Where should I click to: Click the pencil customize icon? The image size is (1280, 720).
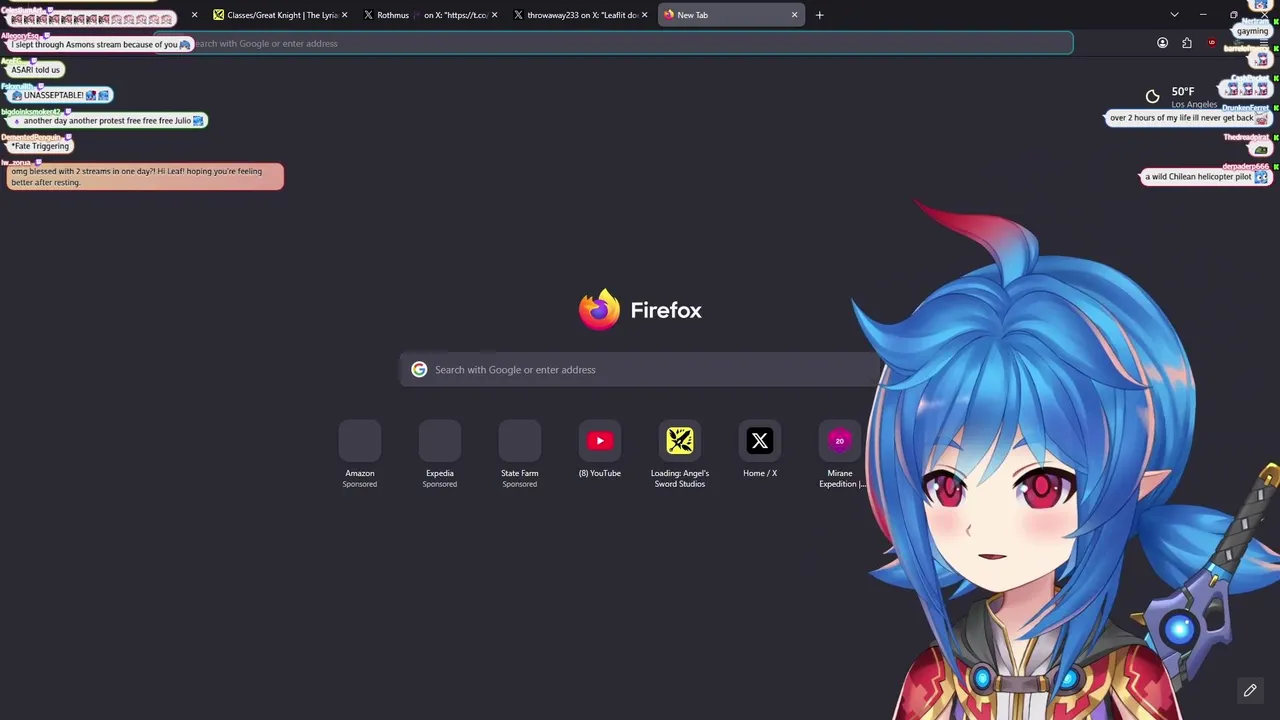pyautogui.click(x=1250, y=690)
